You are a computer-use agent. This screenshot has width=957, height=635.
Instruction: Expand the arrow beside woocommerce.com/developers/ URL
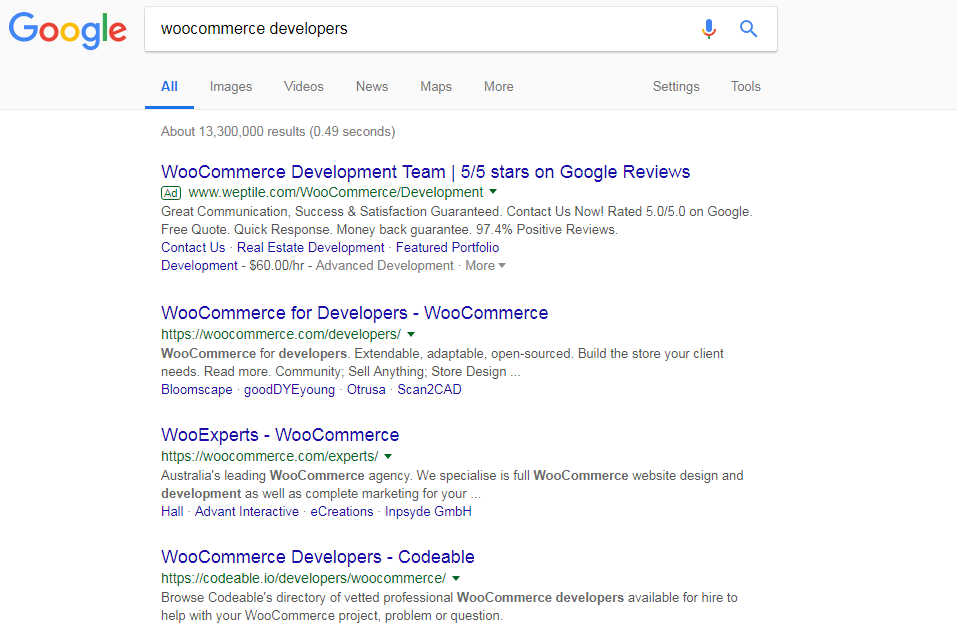point(411,334)
